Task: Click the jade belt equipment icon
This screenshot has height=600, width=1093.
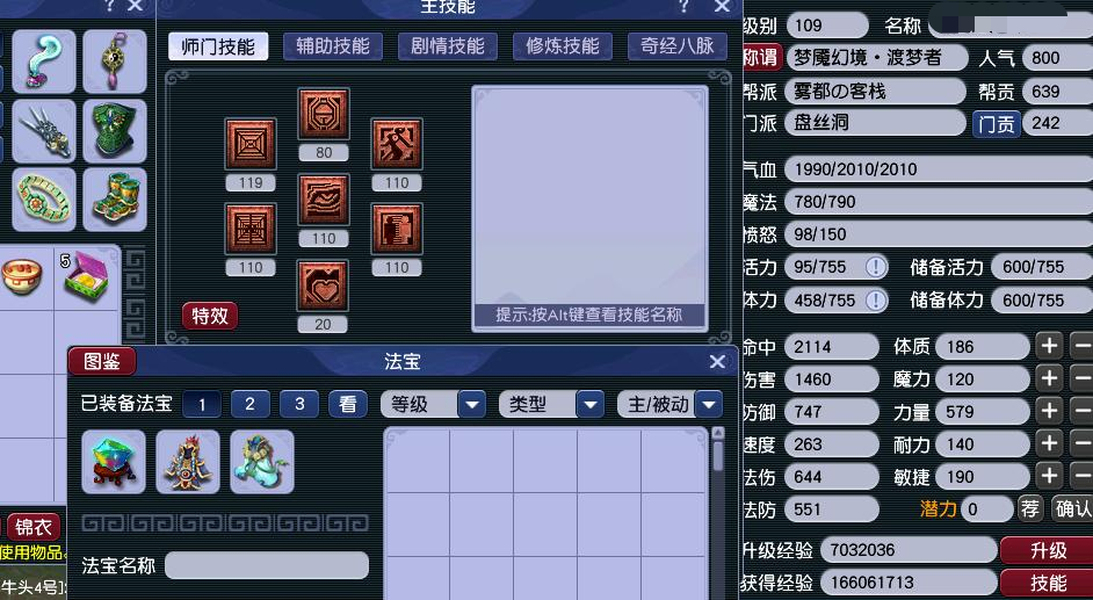Action: [44, 199]
